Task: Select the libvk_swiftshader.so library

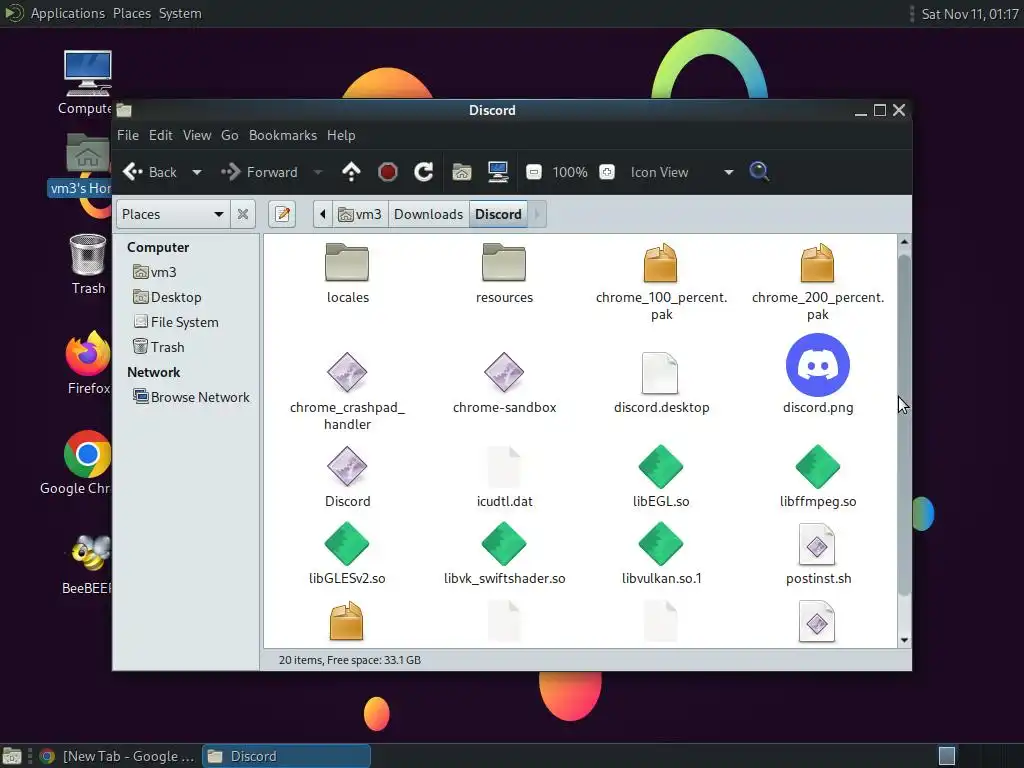Action: point(504,554)
